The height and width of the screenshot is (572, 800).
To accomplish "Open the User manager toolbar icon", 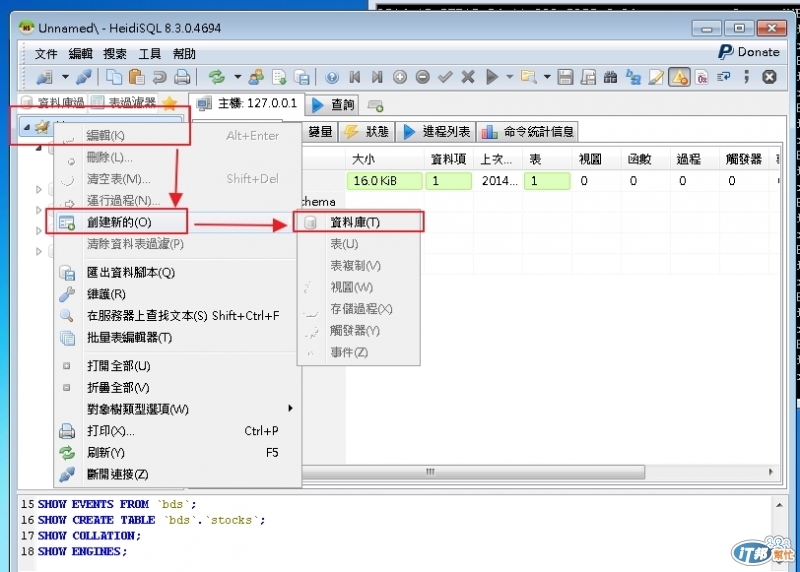I will click(256, 77).
